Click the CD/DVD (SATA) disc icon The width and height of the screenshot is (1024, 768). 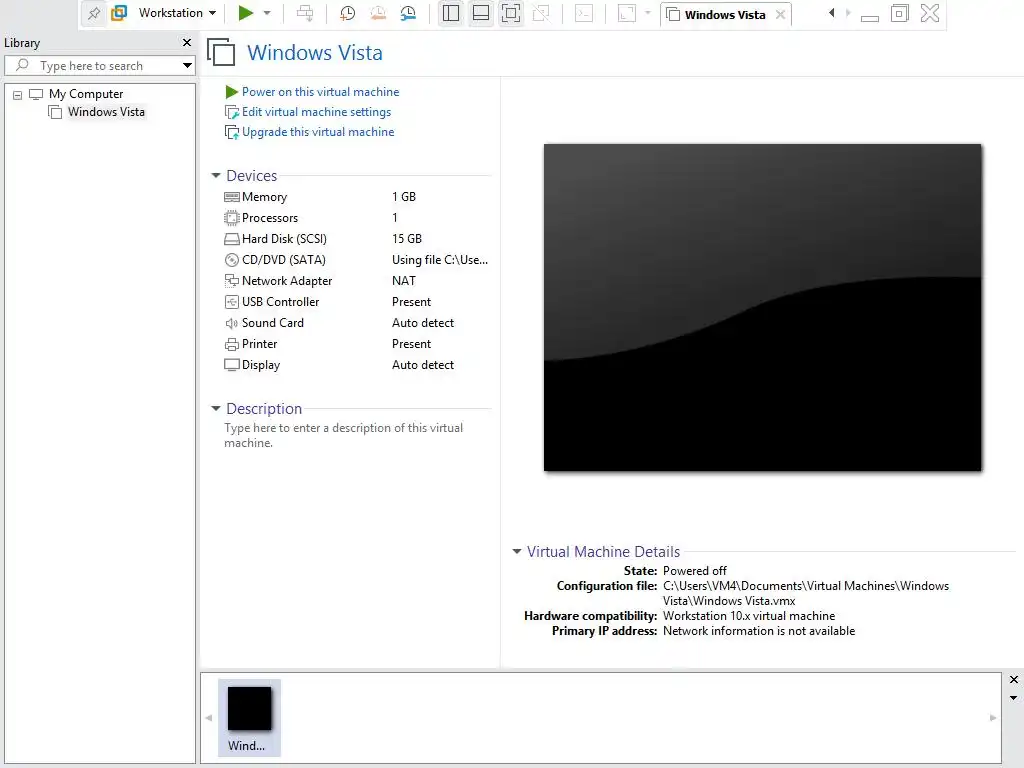point(231,260)
